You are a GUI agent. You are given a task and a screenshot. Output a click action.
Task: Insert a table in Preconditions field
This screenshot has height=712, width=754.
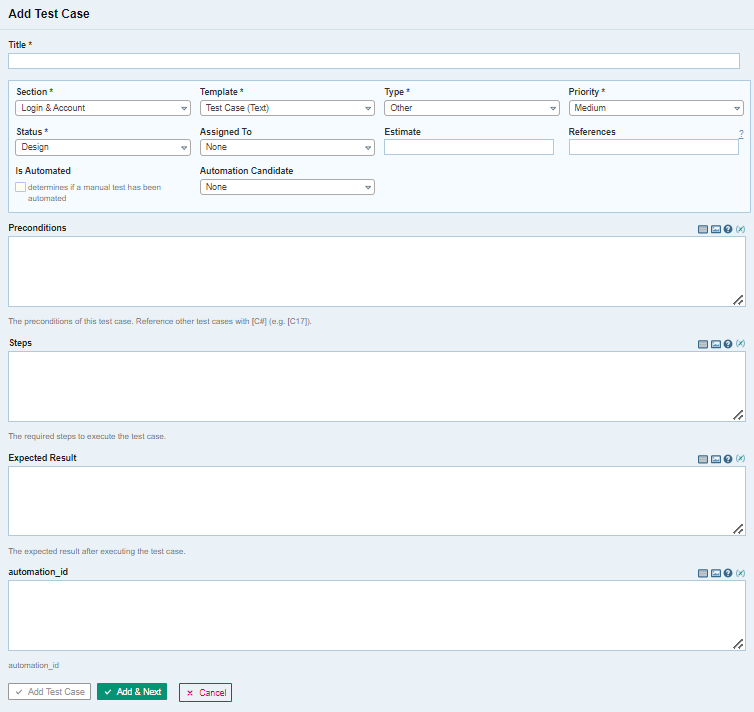(703, 229)
